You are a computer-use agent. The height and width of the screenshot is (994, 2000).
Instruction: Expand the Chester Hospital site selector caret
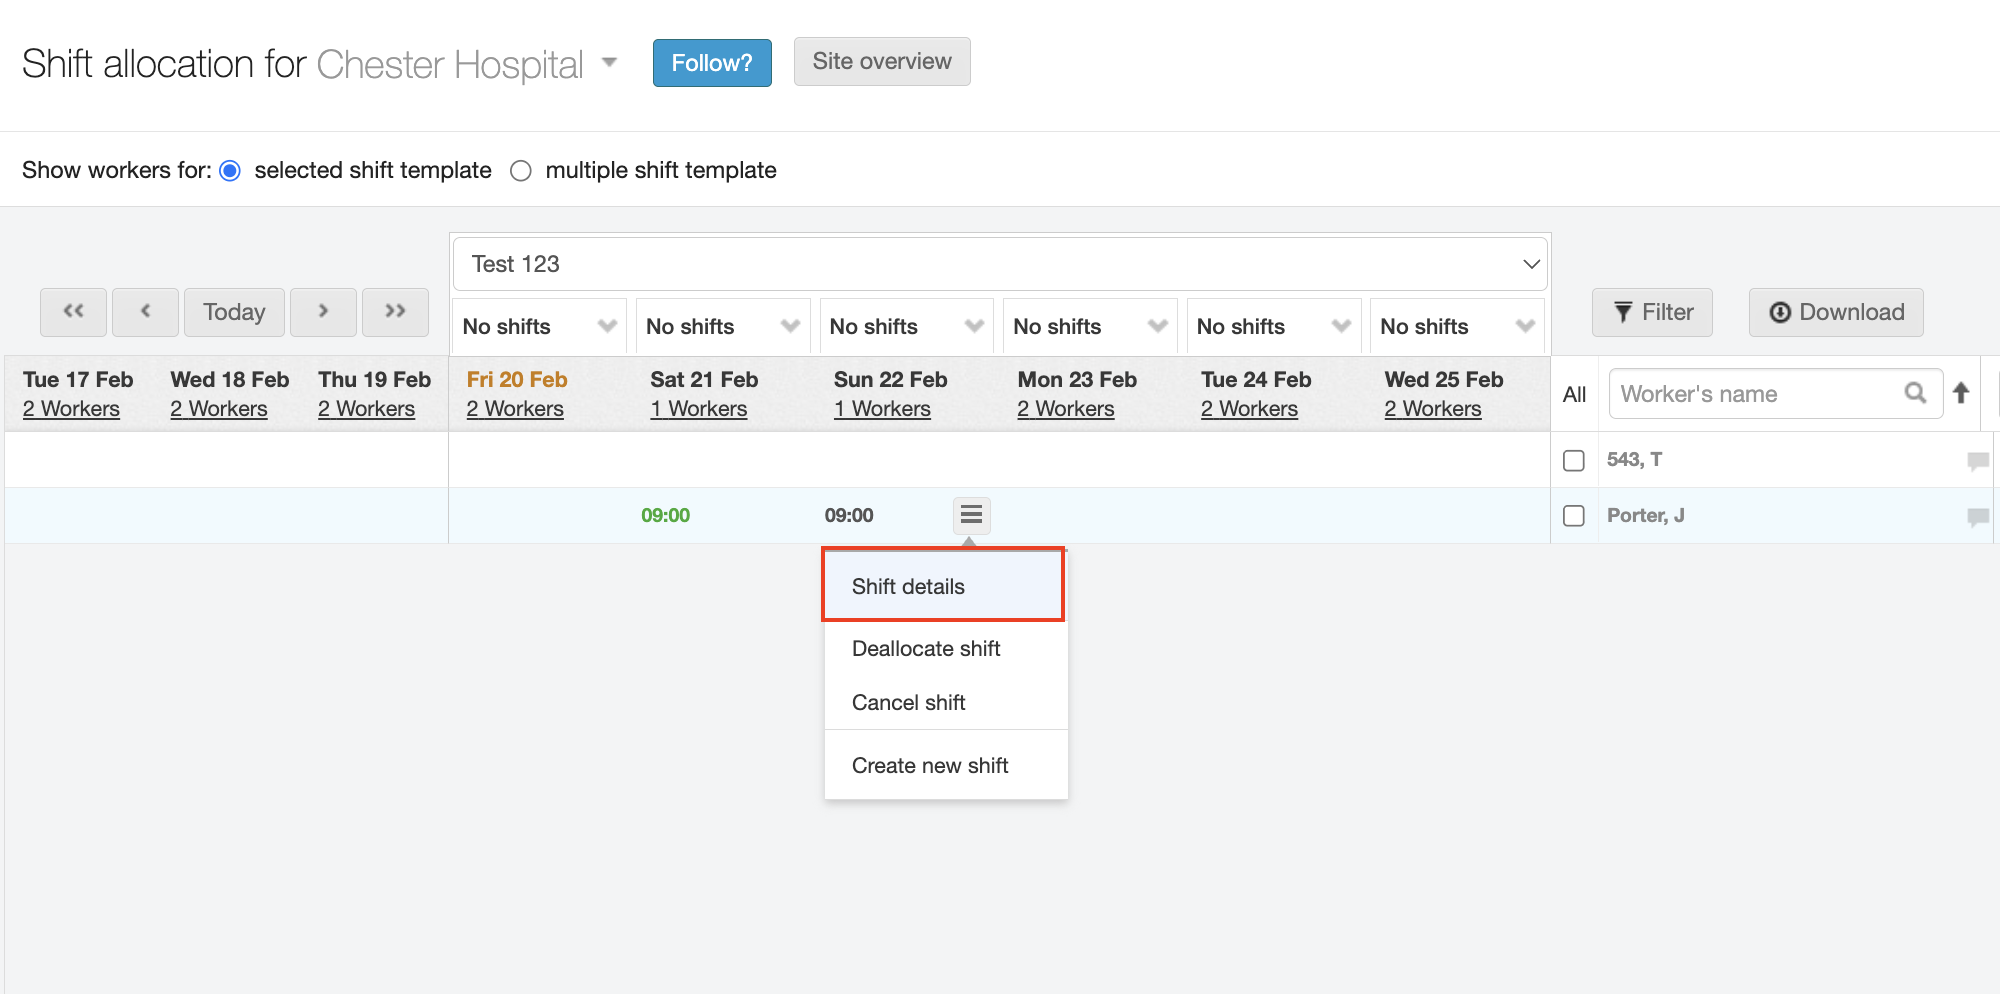(609, 62)
